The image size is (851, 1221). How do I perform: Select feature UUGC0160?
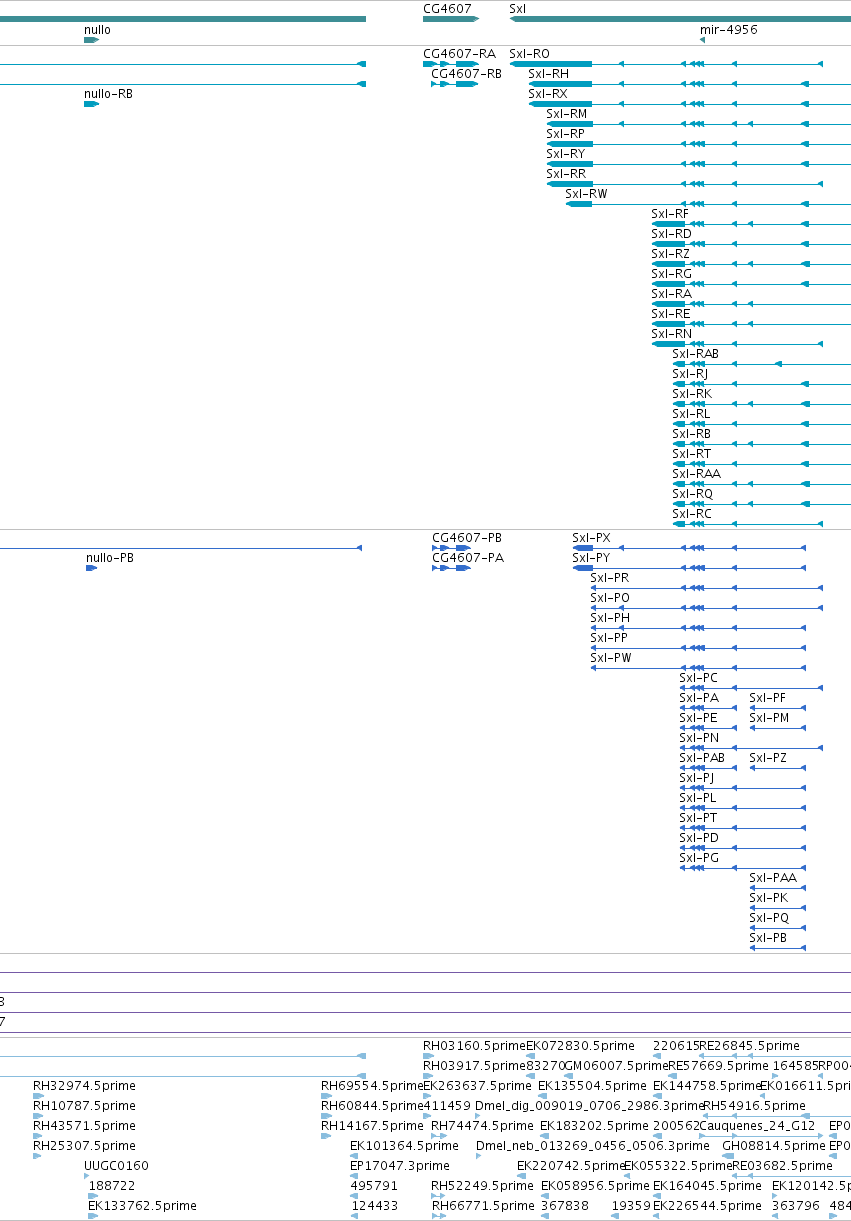point(116,1166)
